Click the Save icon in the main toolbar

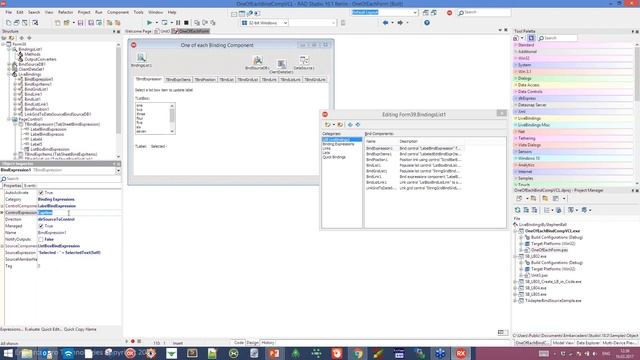click(x=80, y=23)
